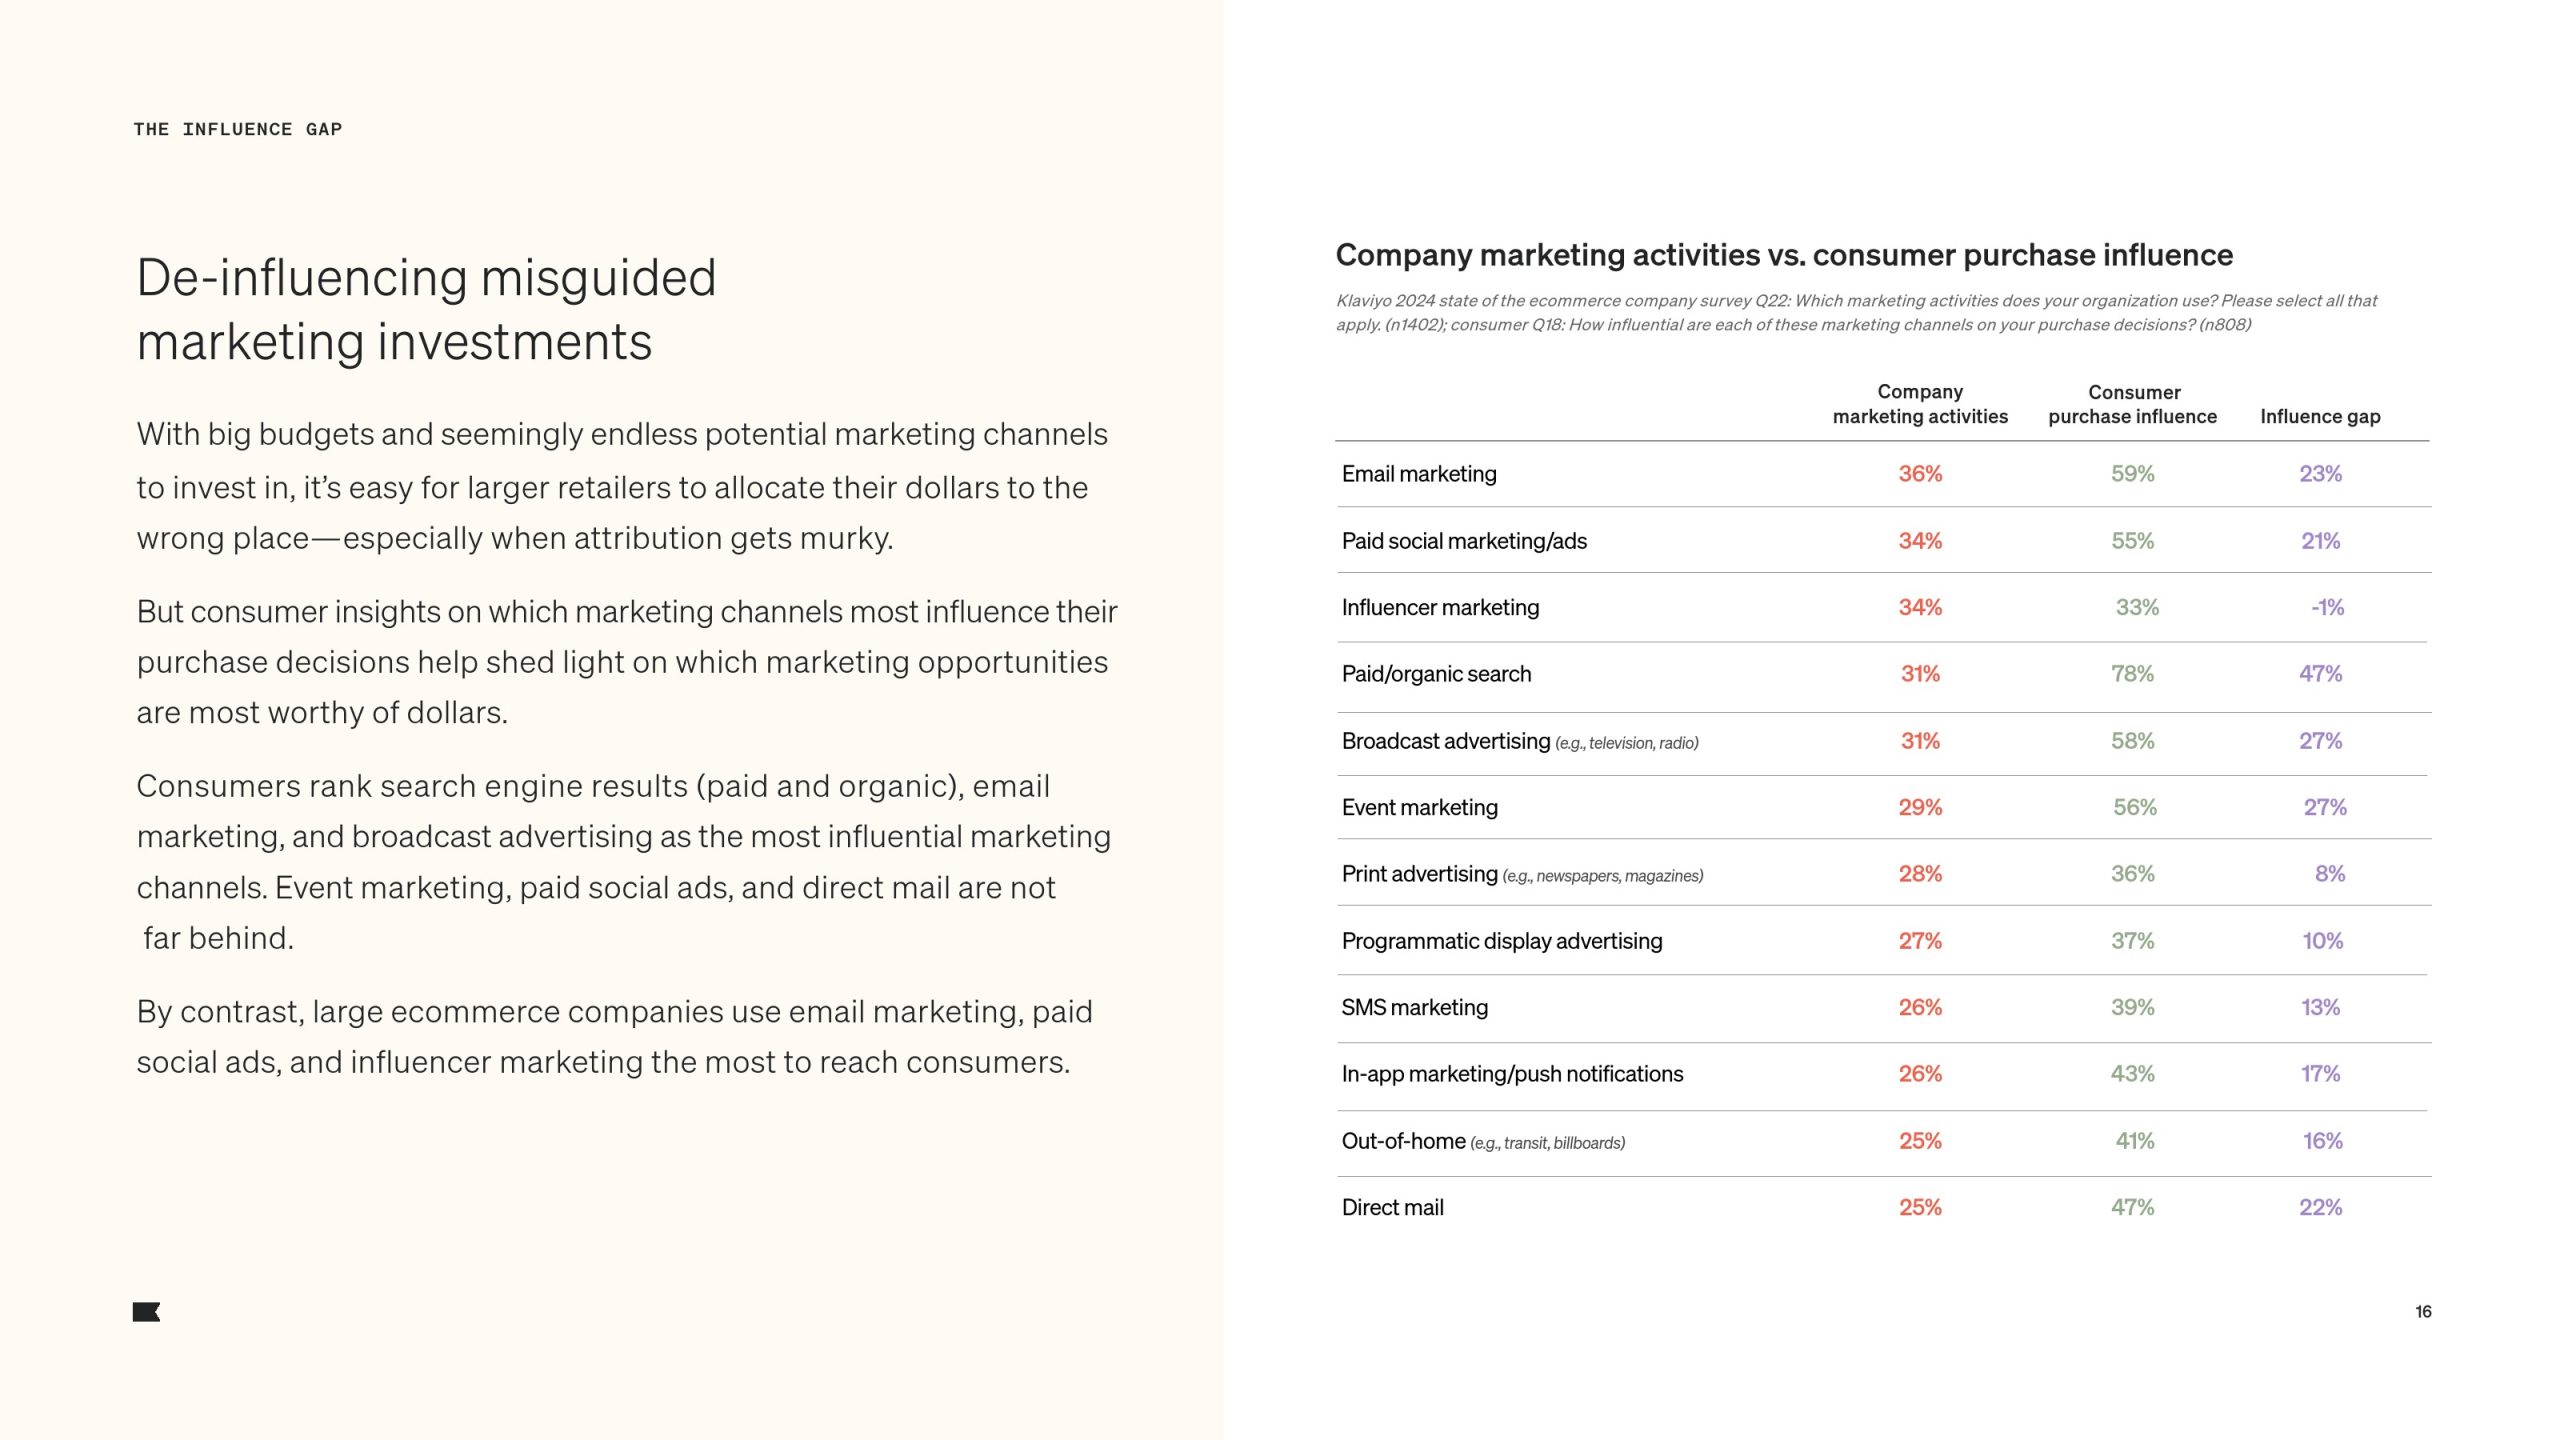Viewport: 2560px width, 1440px height.
Task: Click the Klaviyo flag logo icon
Action: coord(146,1312)
